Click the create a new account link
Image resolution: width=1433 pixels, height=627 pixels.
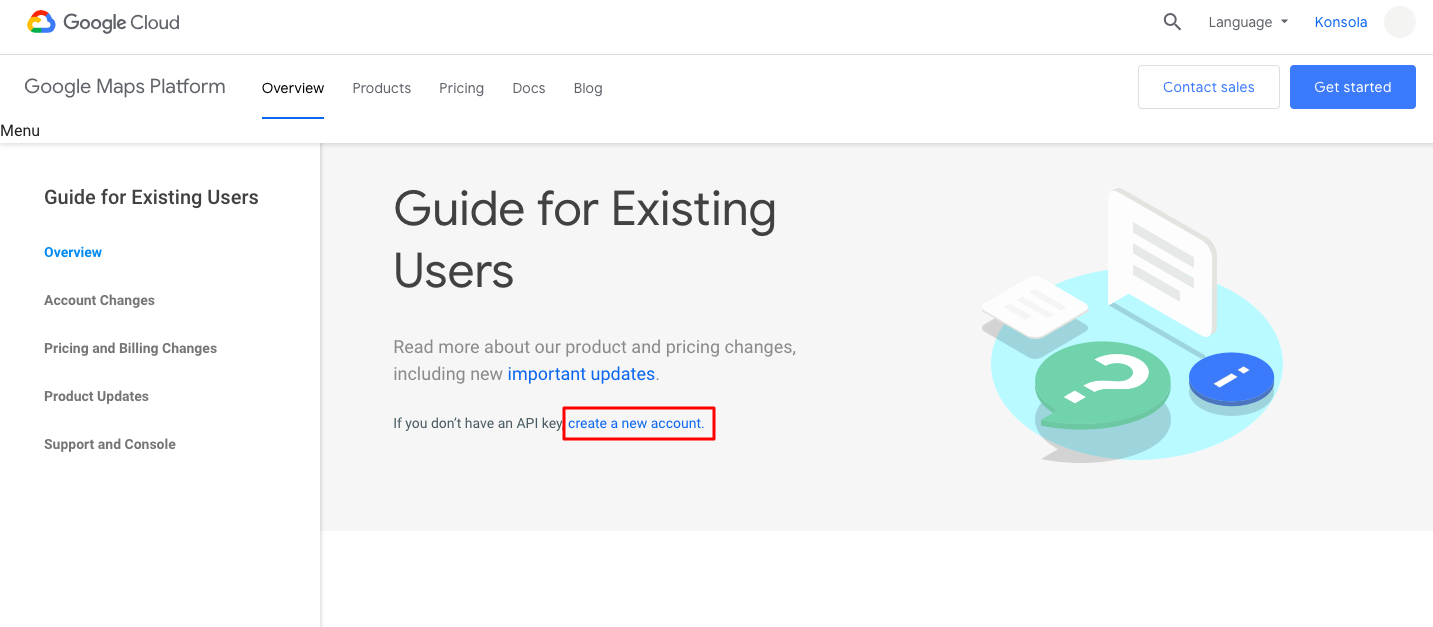[x=635, y=424]
